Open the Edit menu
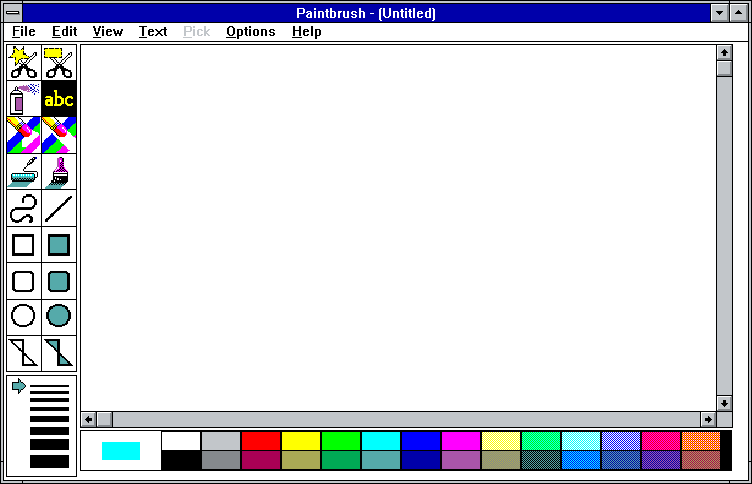Viewport: 752px width, 484px height. [64, 32]
